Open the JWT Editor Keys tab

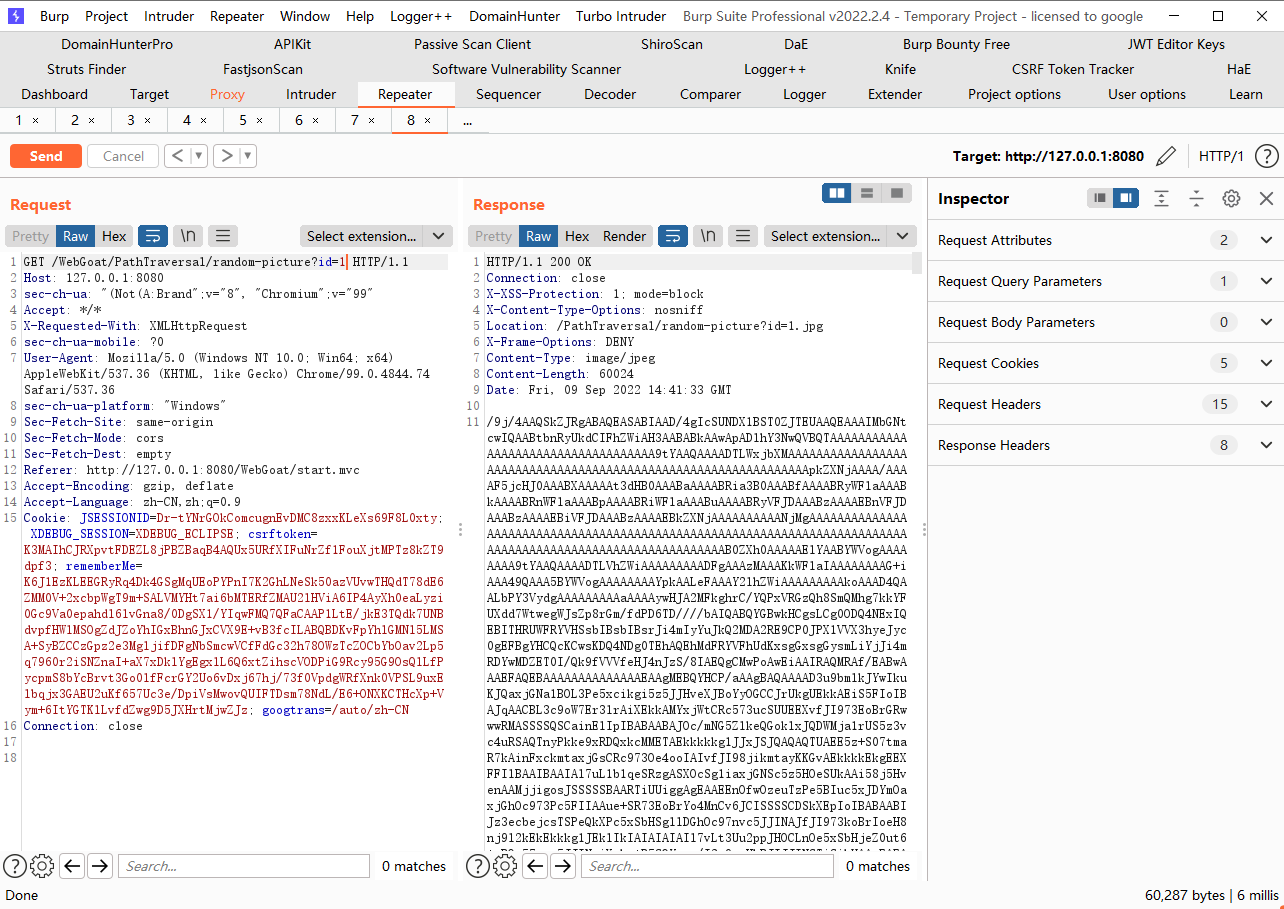1176,44
